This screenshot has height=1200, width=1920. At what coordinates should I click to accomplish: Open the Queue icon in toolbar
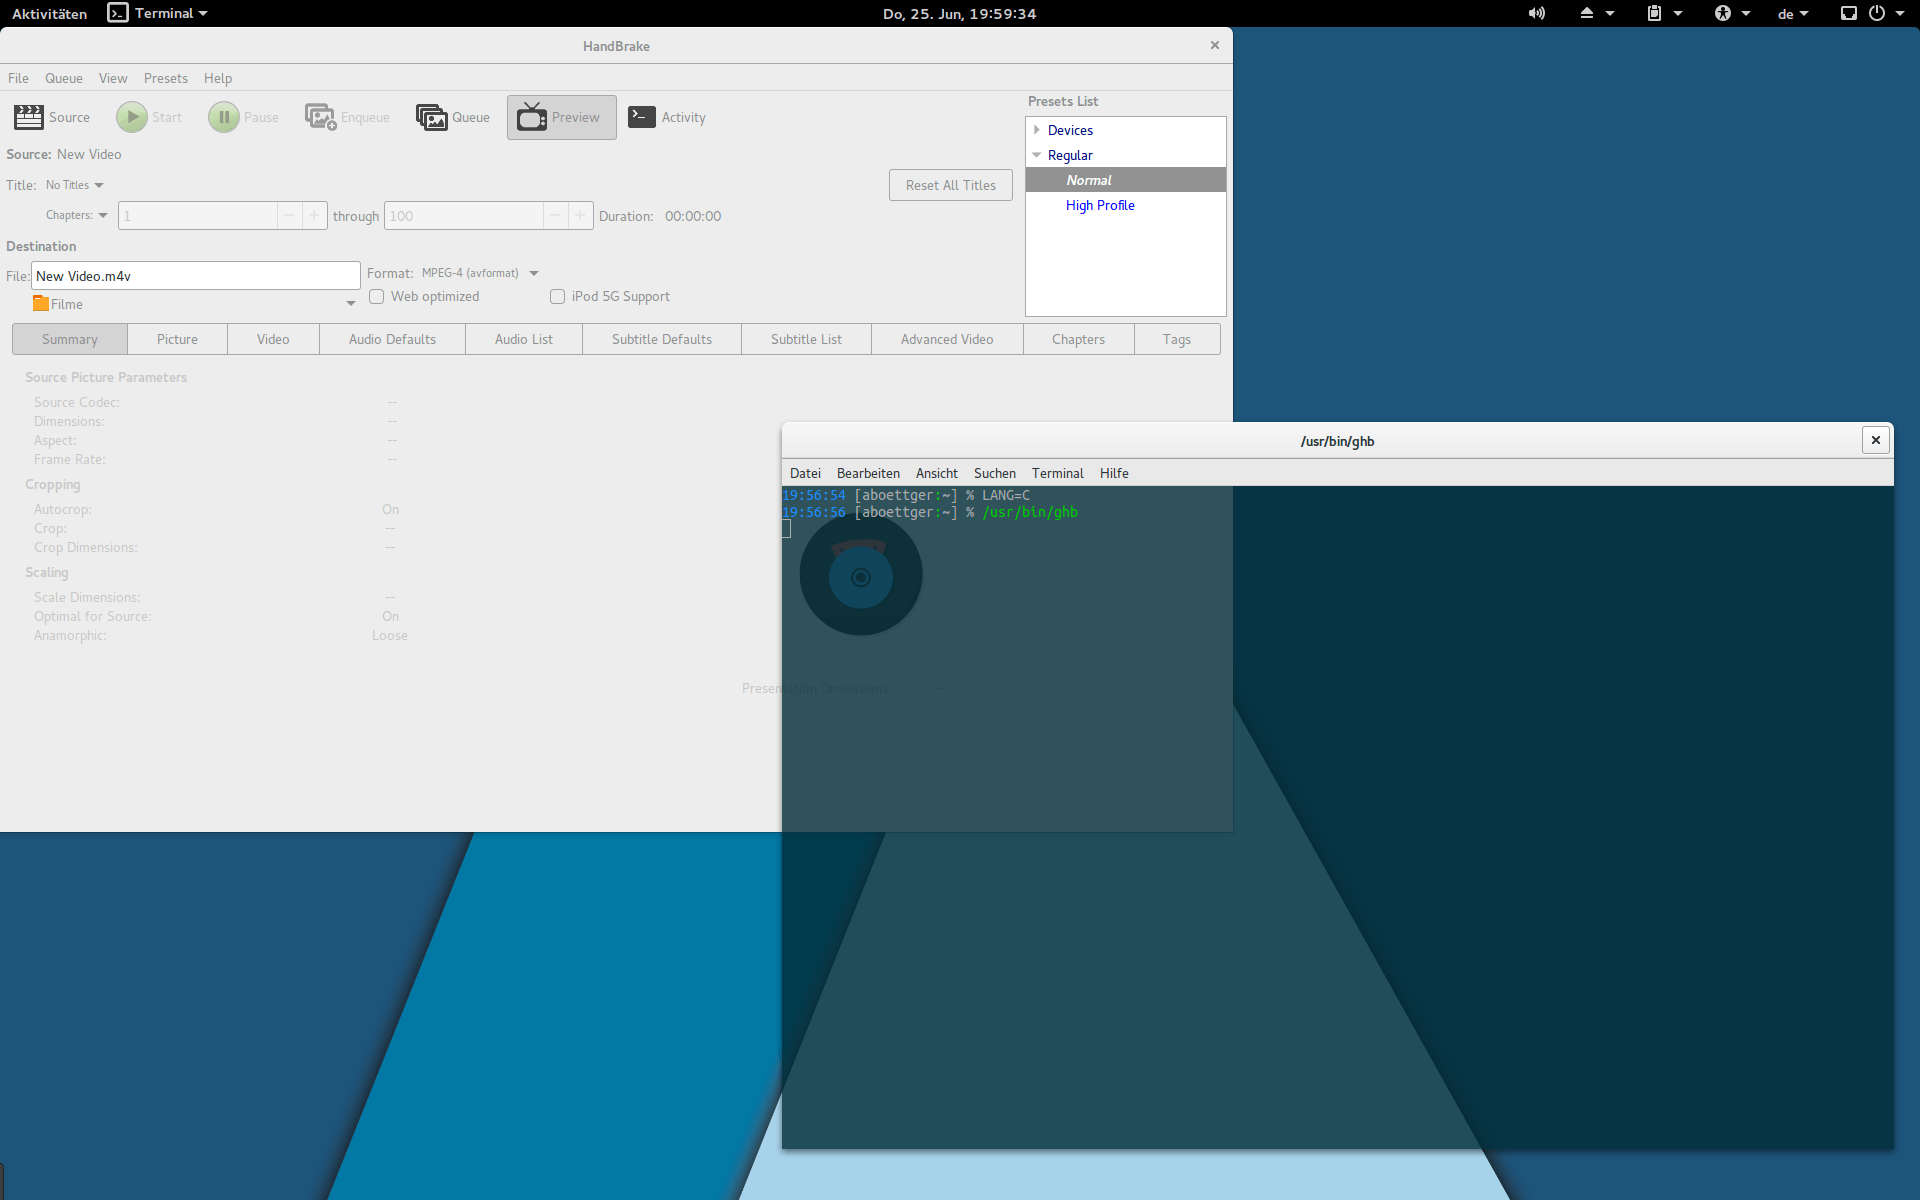tap(431, 117)
